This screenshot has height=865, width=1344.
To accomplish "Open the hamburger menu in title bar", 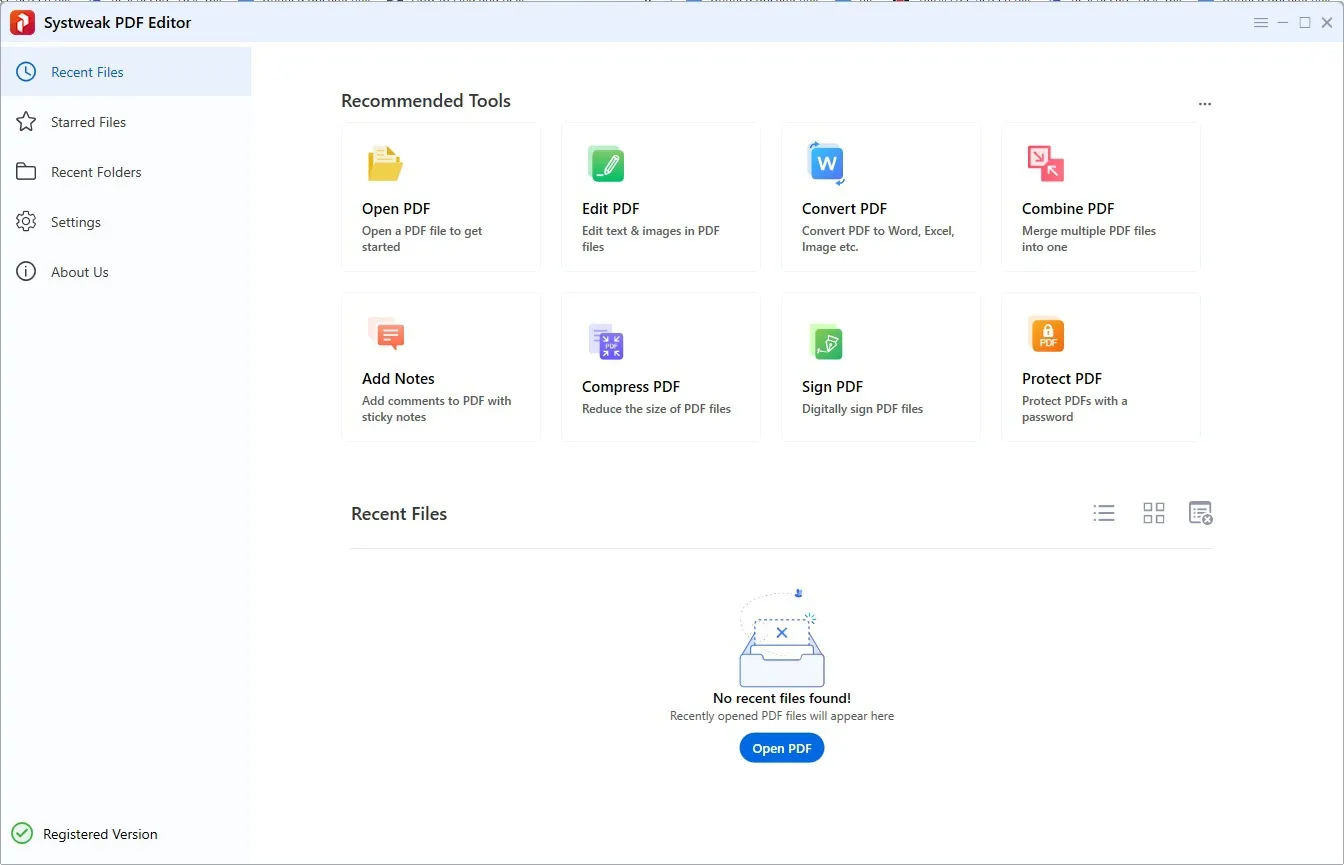I will pyautogui.click(x=1261, y=23).
